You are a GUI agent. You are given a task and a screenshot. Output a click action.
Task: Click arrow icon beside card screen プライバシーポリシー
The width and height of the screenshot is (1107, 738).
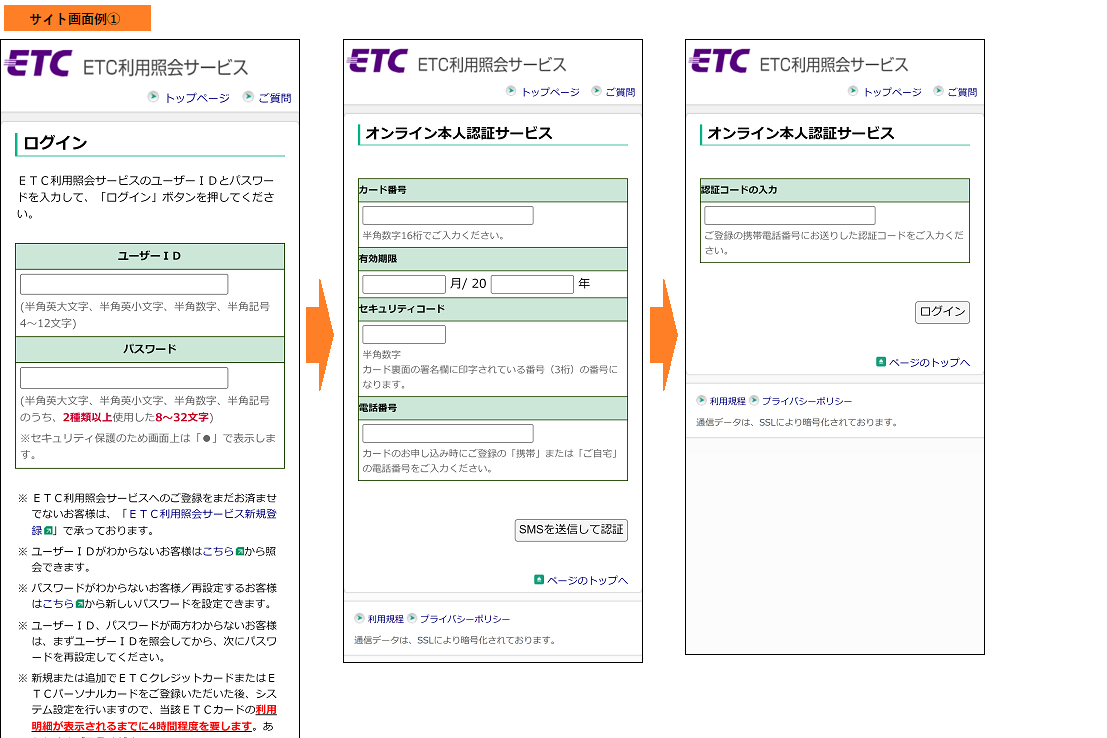pyautogui.click(x=412, y=618)
